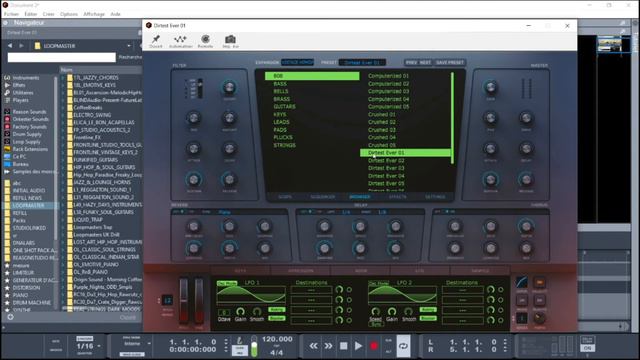Open Loop Supply location

pos(26,142)
